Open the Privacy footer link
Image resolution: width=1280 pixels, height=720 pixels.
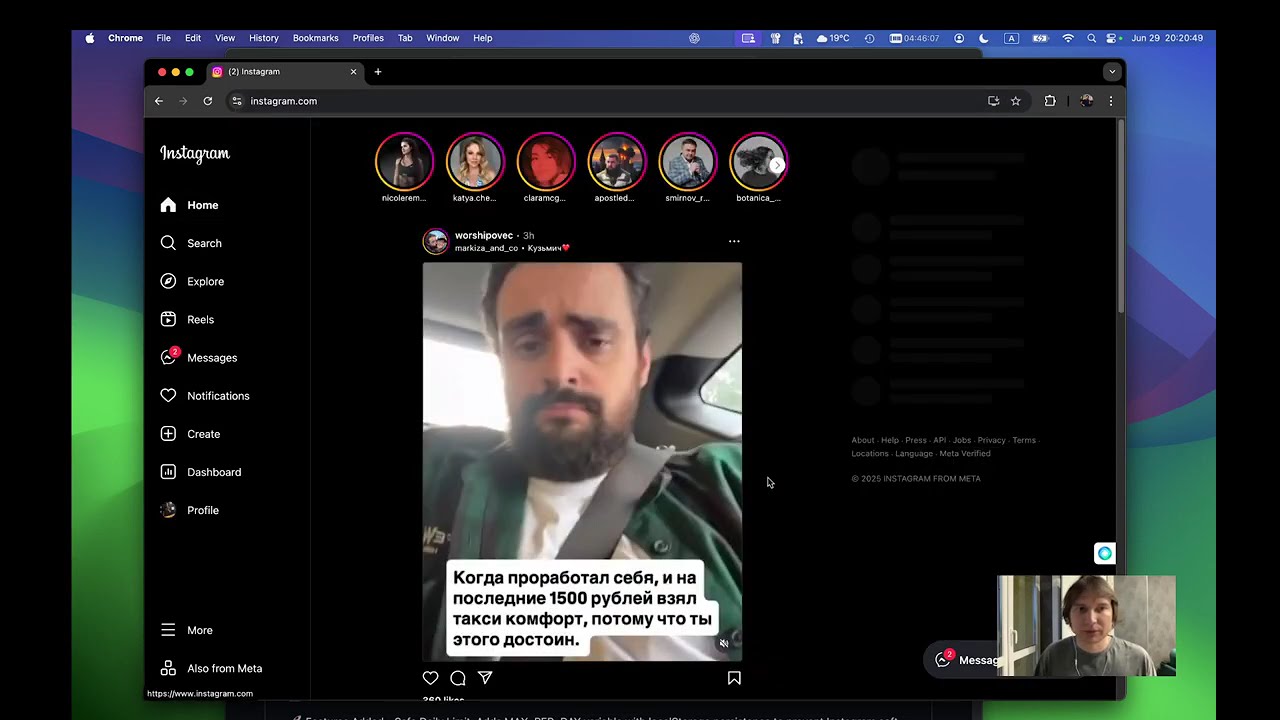(x=992, y=440)
